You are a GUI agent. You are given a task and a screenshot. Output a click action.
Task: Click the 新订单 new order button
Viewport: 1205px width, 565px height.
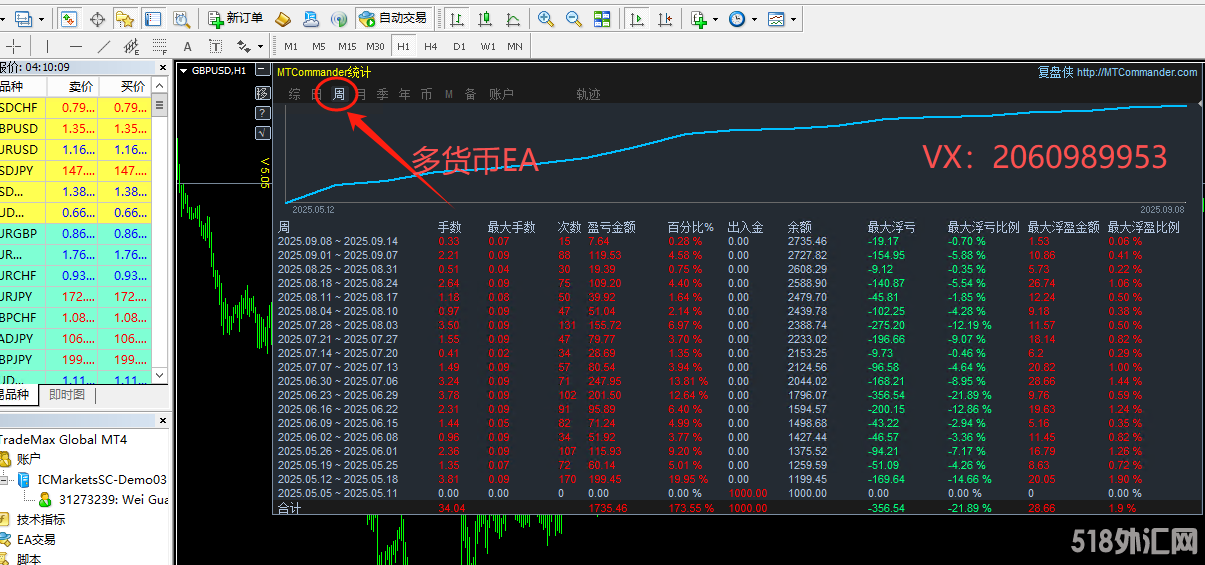point(237,18)
